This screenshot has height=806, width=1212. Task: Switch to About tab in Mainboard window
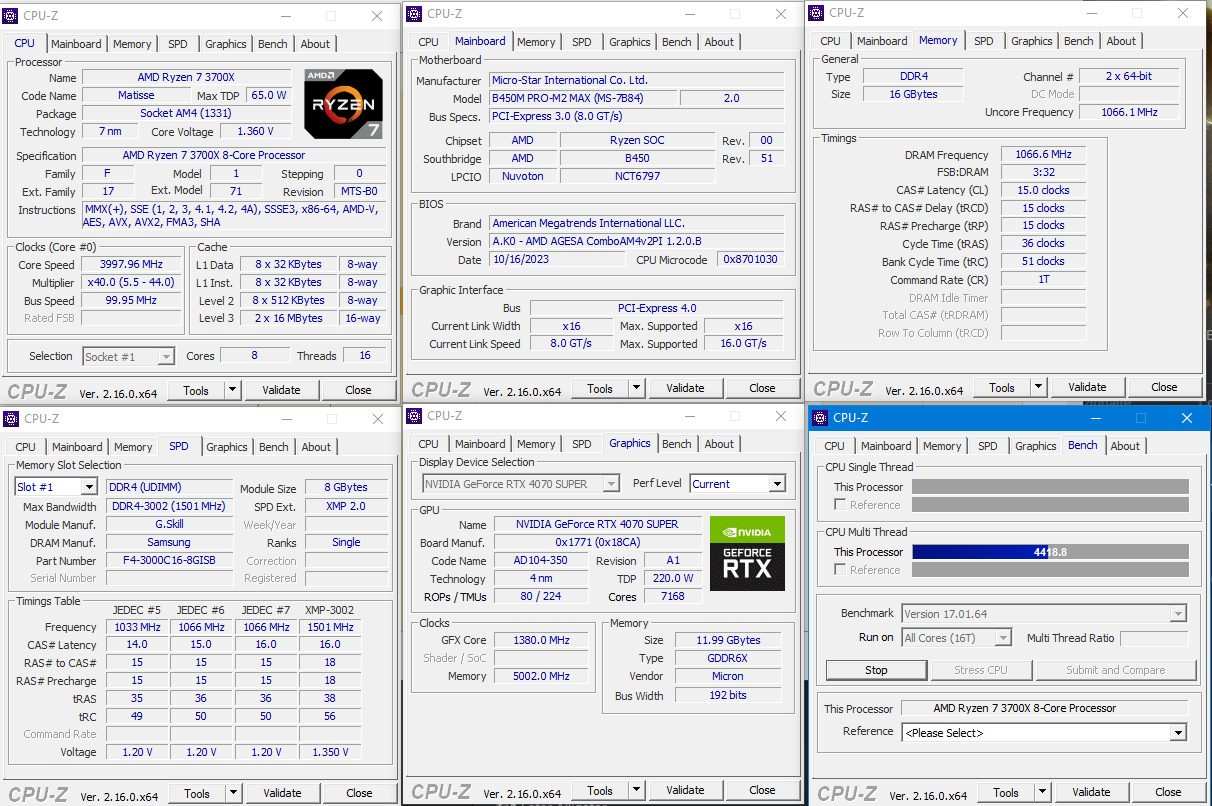pyautogui.click(x=719, y=42)
